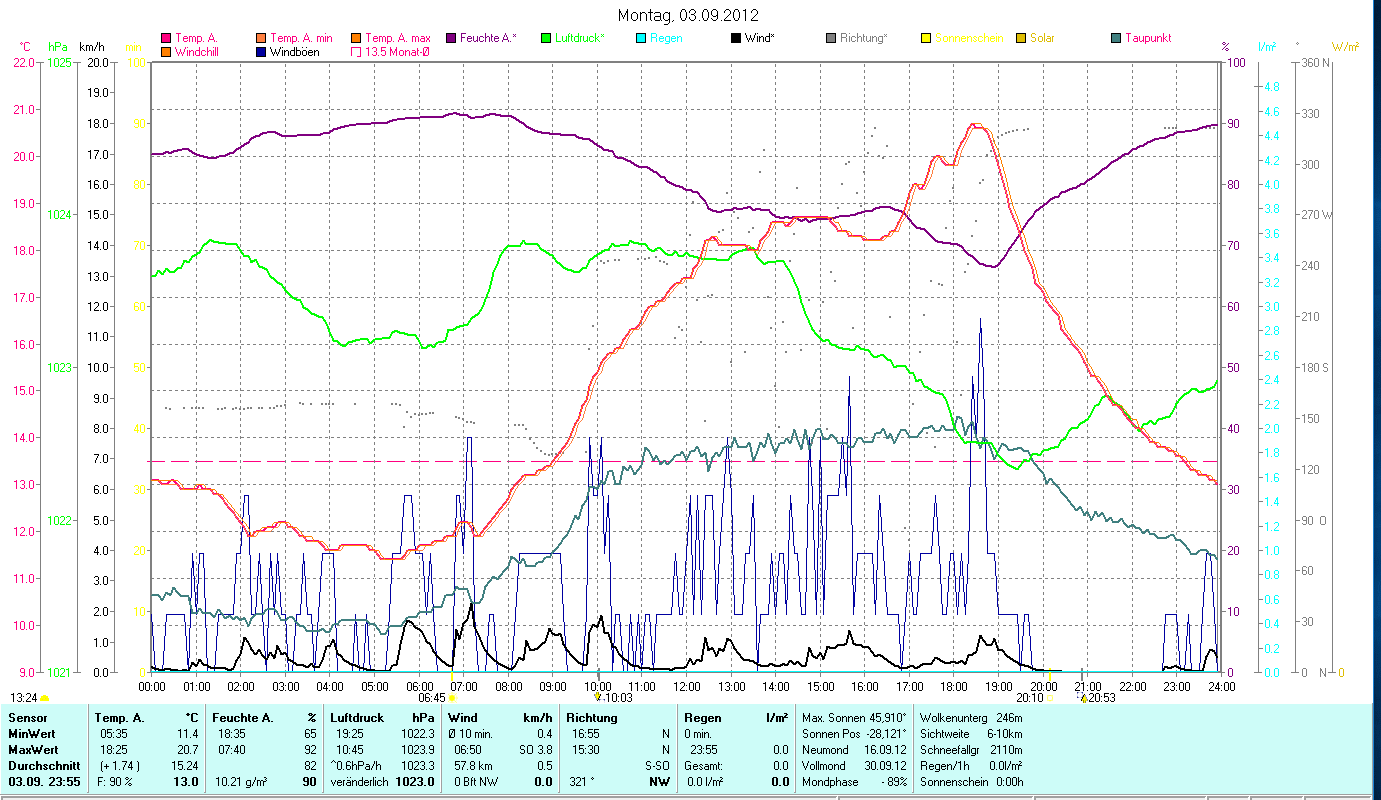Click the sun marker icon beside 20:53
The height and width of the screenshot is (800, 1381).
click(x=1082, y=697)
